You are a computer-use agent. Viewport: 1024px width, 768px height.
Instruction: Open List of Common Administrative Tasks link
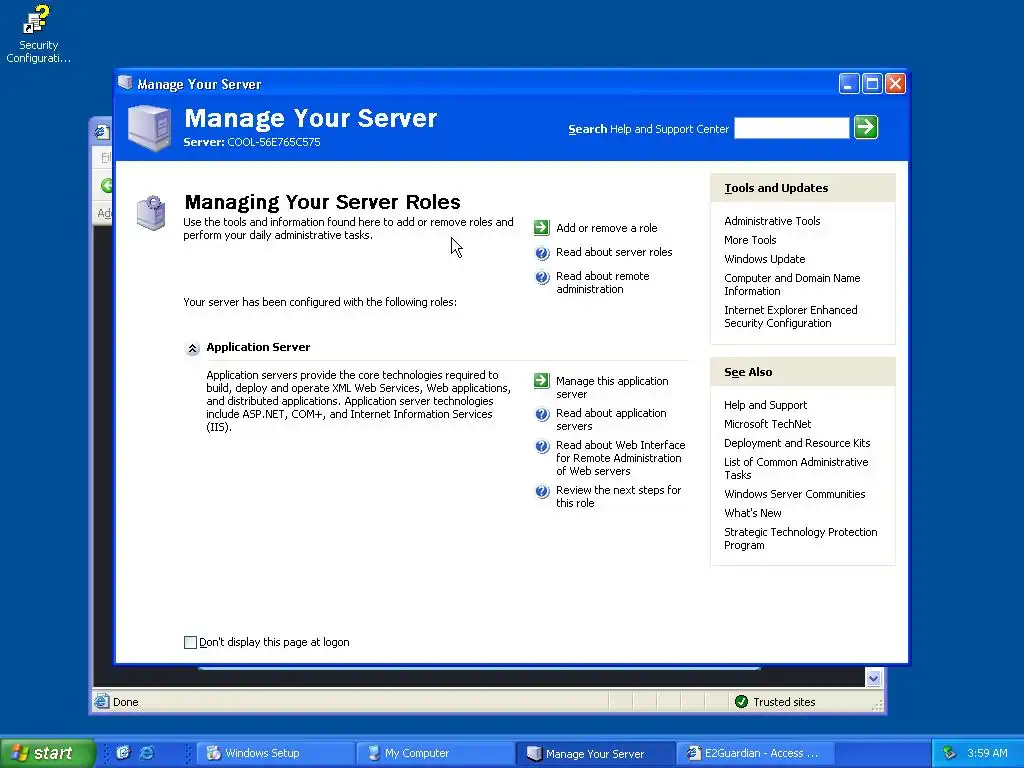coord(796,468)
